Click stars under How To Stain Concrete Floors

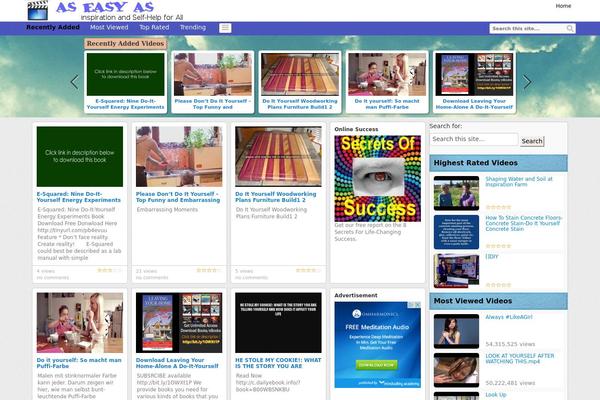pos(498,246)
